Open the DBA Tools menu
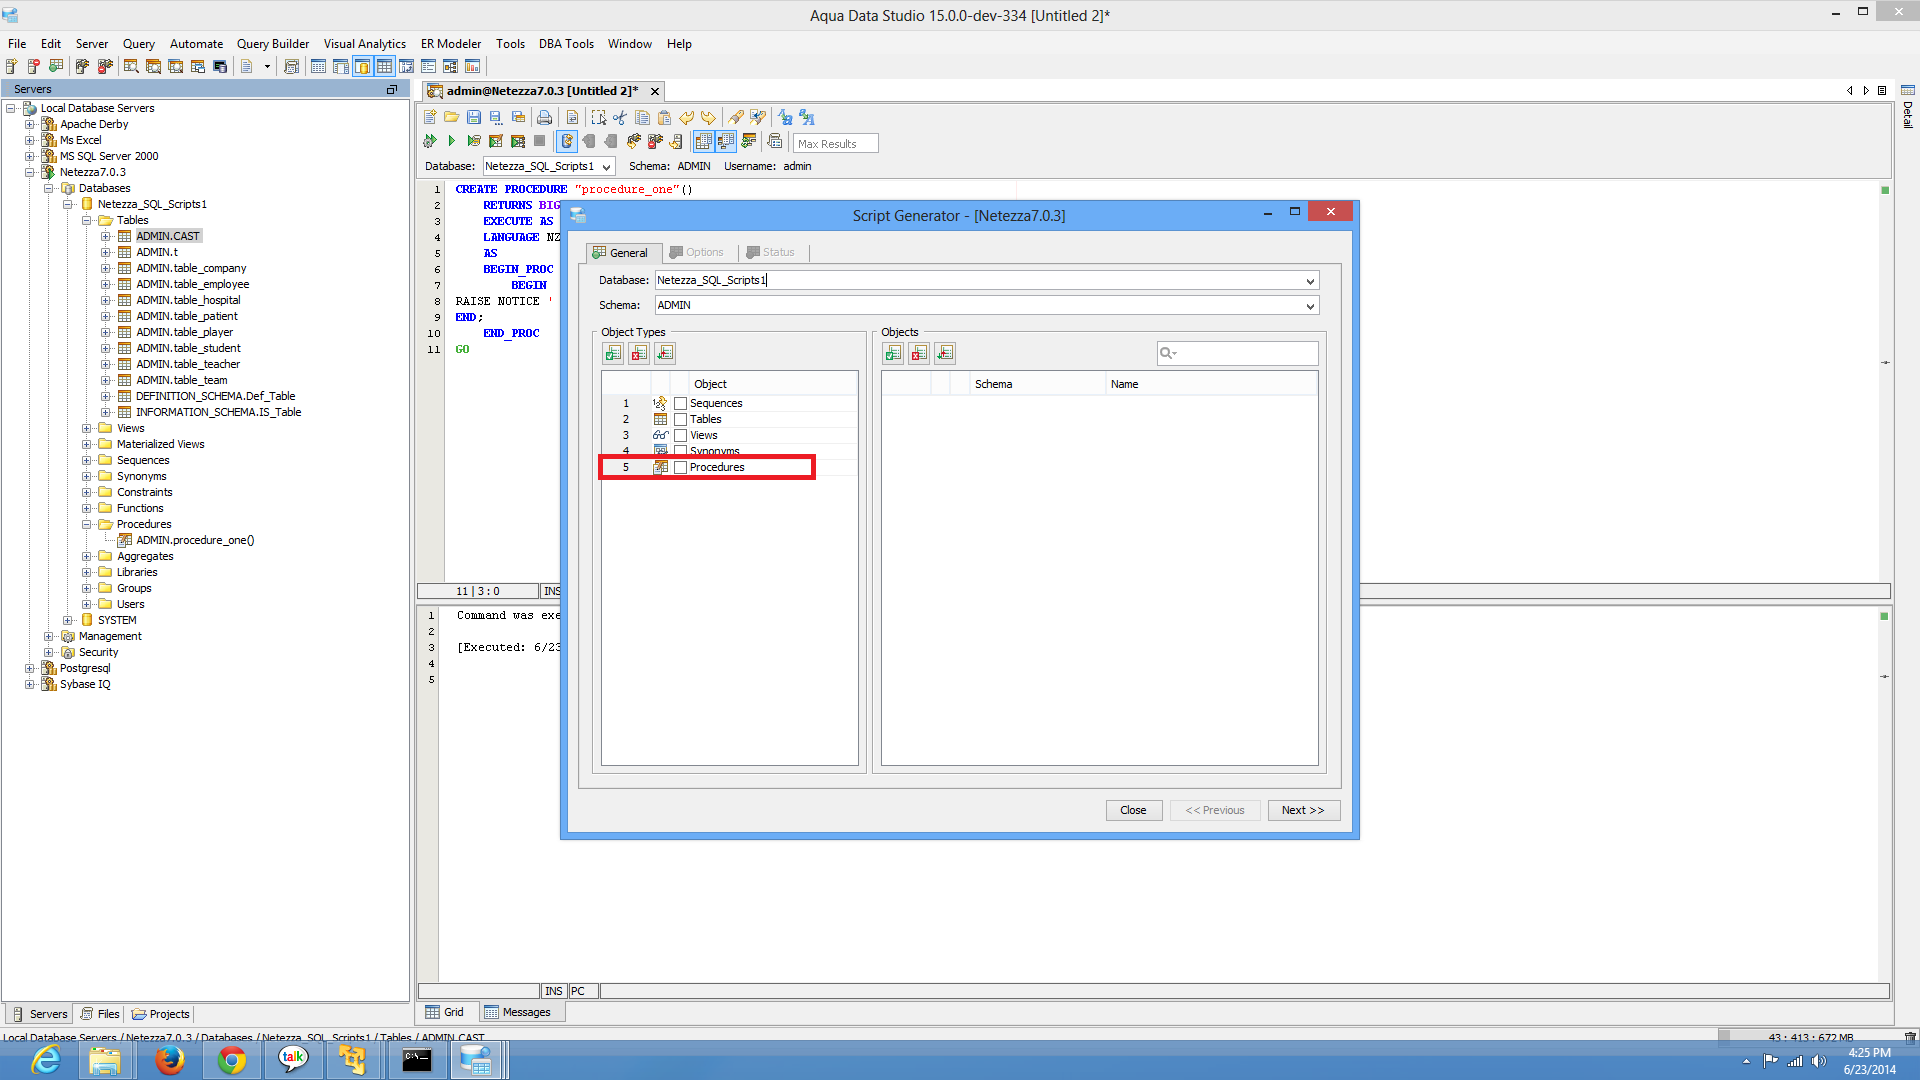Screen dimensions: 1920x1080 click(566, 44)
